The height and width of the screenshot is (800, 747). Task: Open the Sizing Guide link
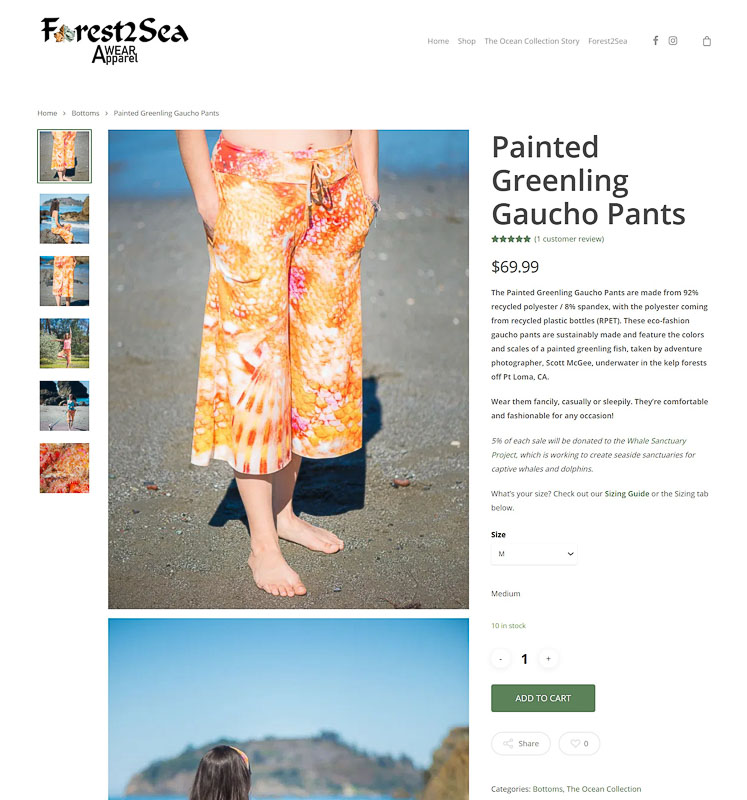(x=627, y=494)
